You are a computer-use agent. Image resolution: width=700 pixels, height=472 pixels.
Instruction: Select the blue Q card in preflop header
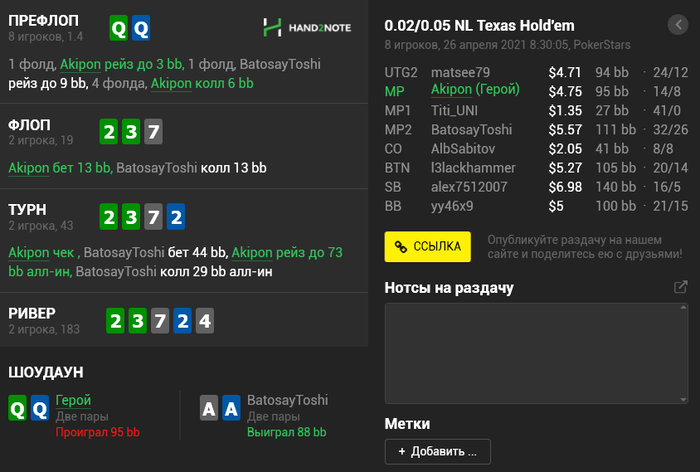141,28
